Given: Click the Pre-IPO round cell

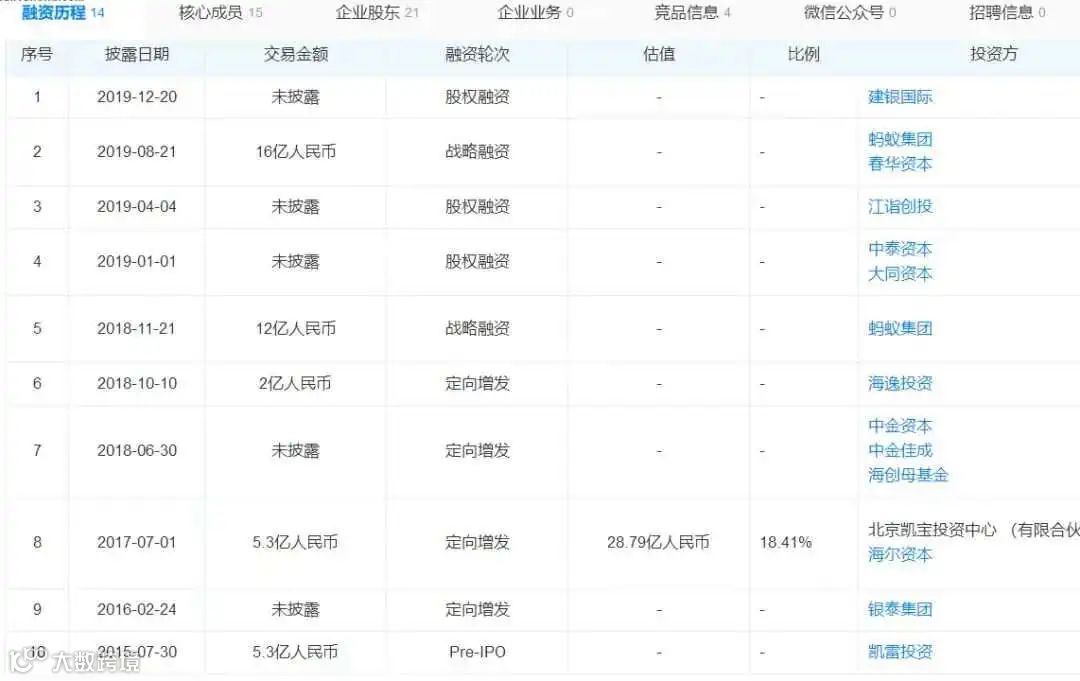Looking at the screenshot, I should pos(477,651).
